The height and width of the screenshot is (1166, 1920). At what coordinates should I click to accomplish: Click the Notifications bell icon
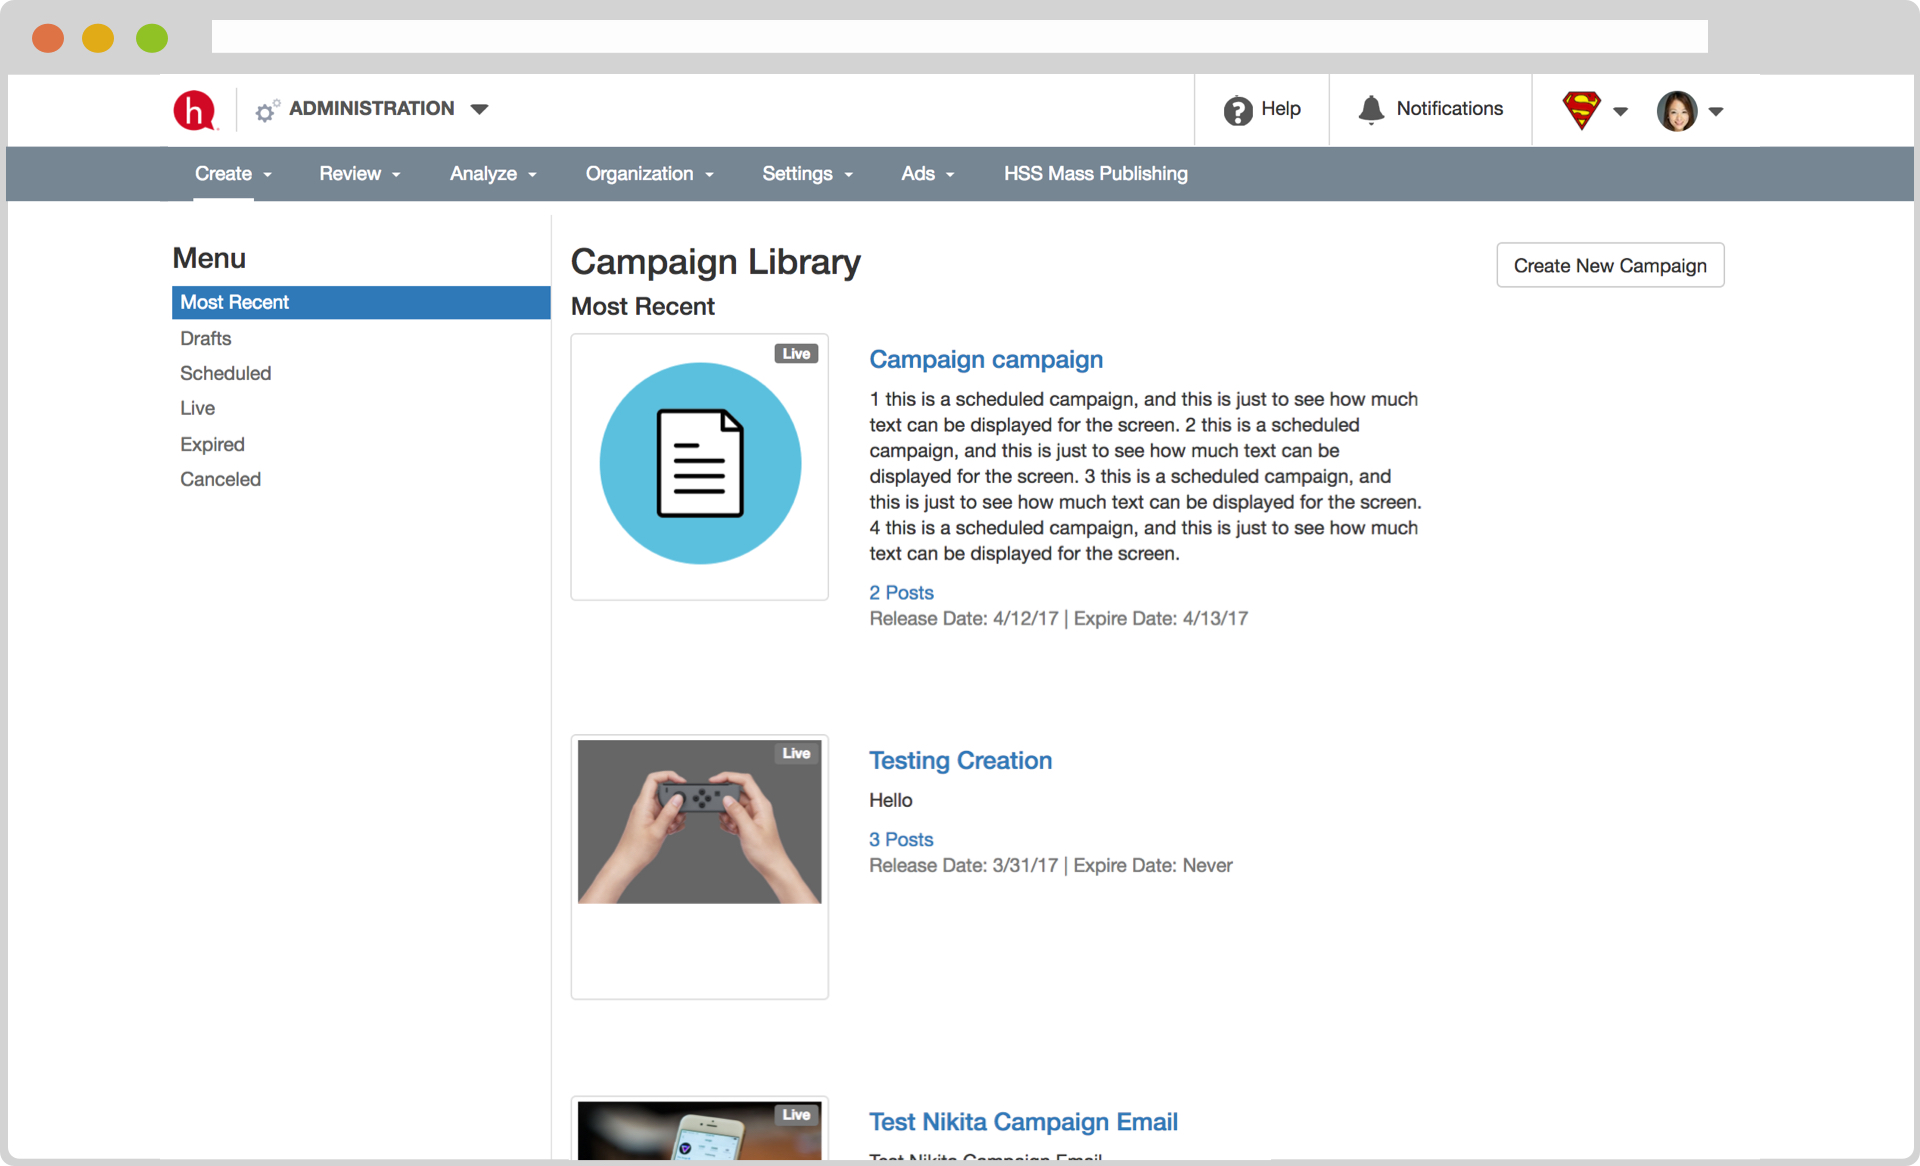coord(1371,109)
